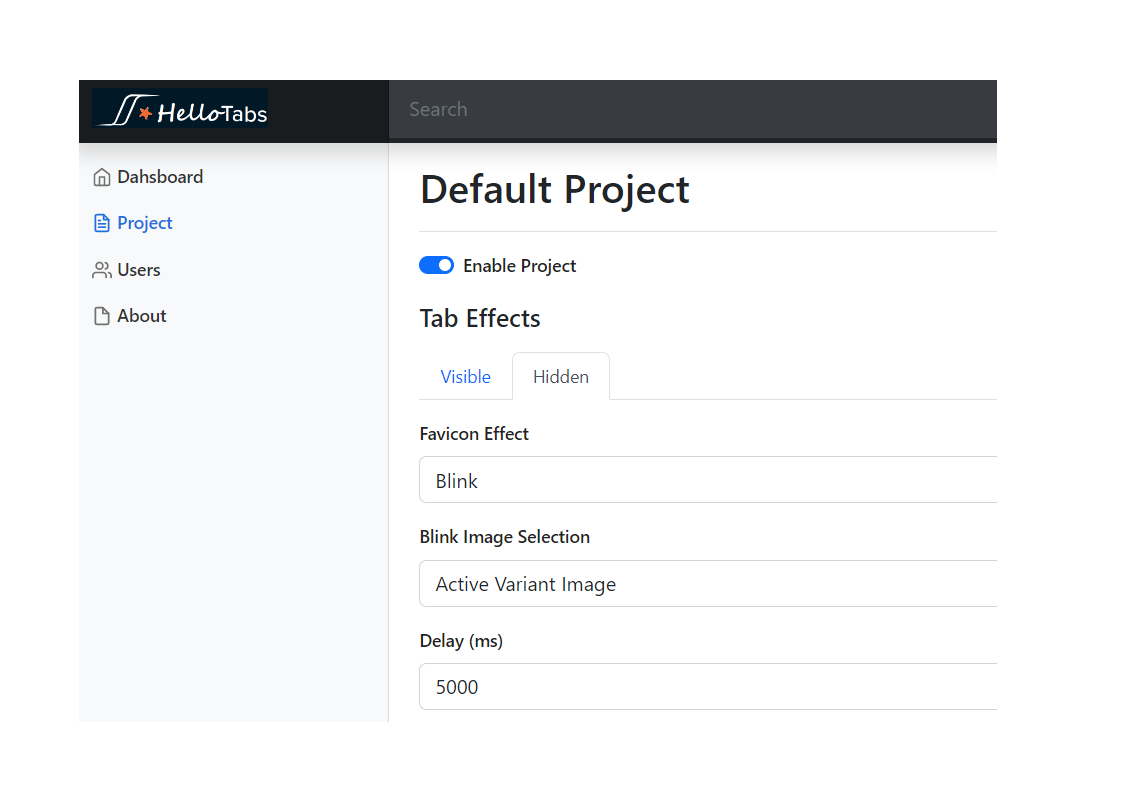Click the Tab Effects heading
This screenshot has width=1122, height=793.
480,318
